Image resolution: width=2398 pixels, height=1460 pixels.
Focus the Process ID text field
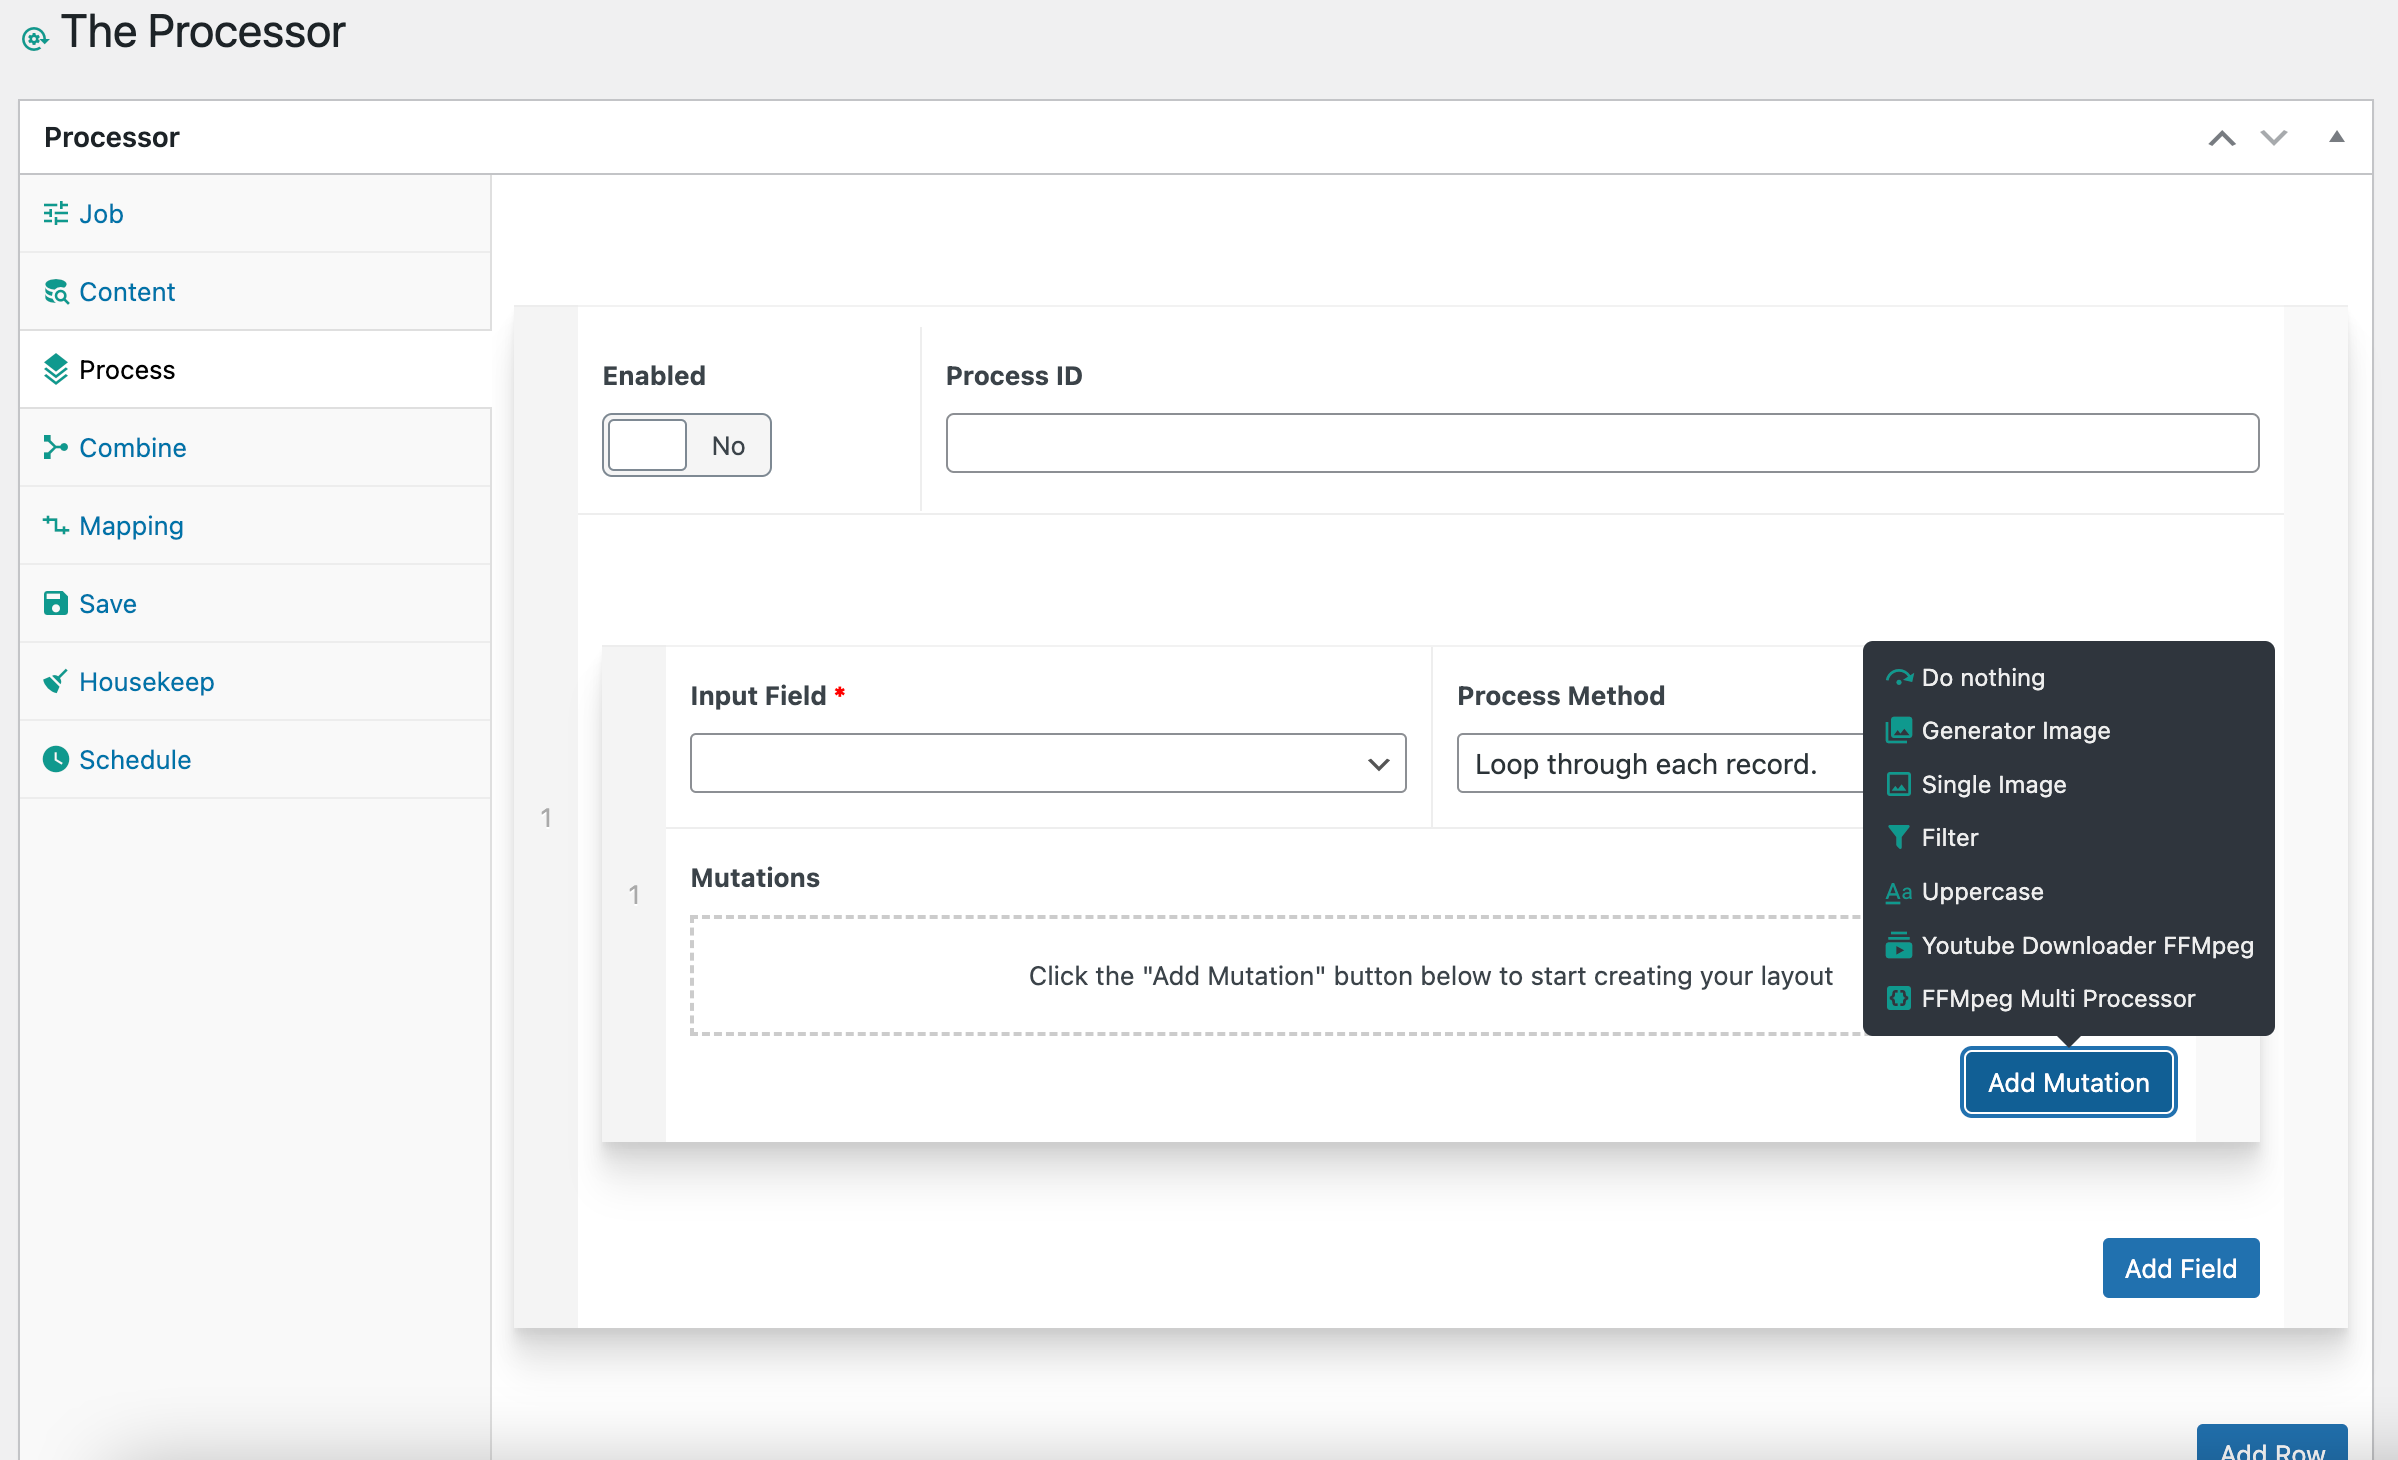pyautogui.click(x=1601, y=443)
